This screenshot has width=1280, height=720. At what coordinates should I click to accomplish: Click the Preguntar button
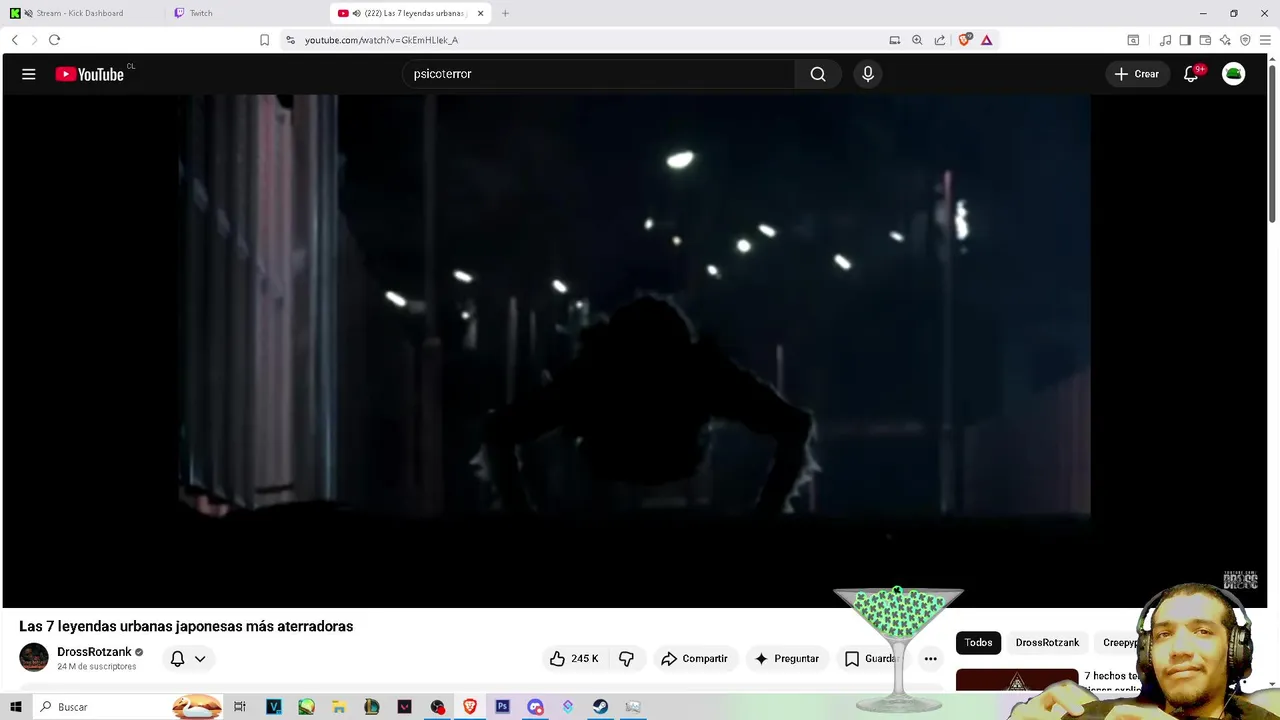click(787, 659)
